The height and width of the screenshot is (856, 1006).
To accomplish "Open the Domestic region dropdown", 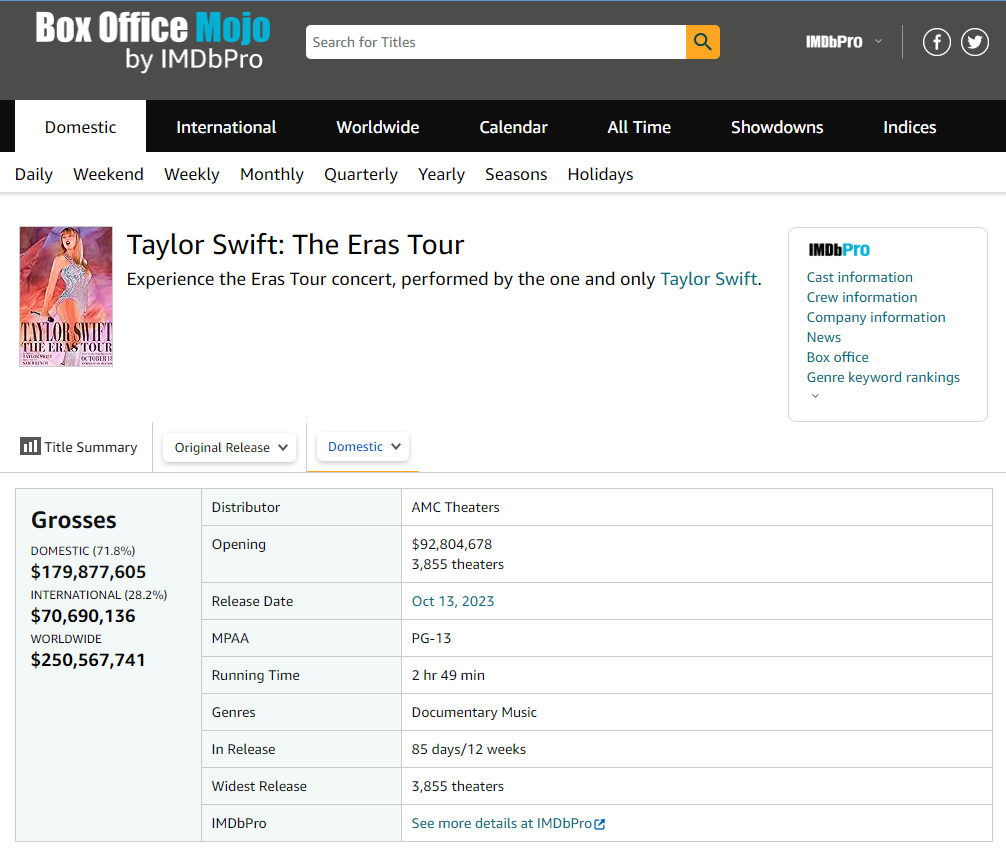I will point(365,446).
